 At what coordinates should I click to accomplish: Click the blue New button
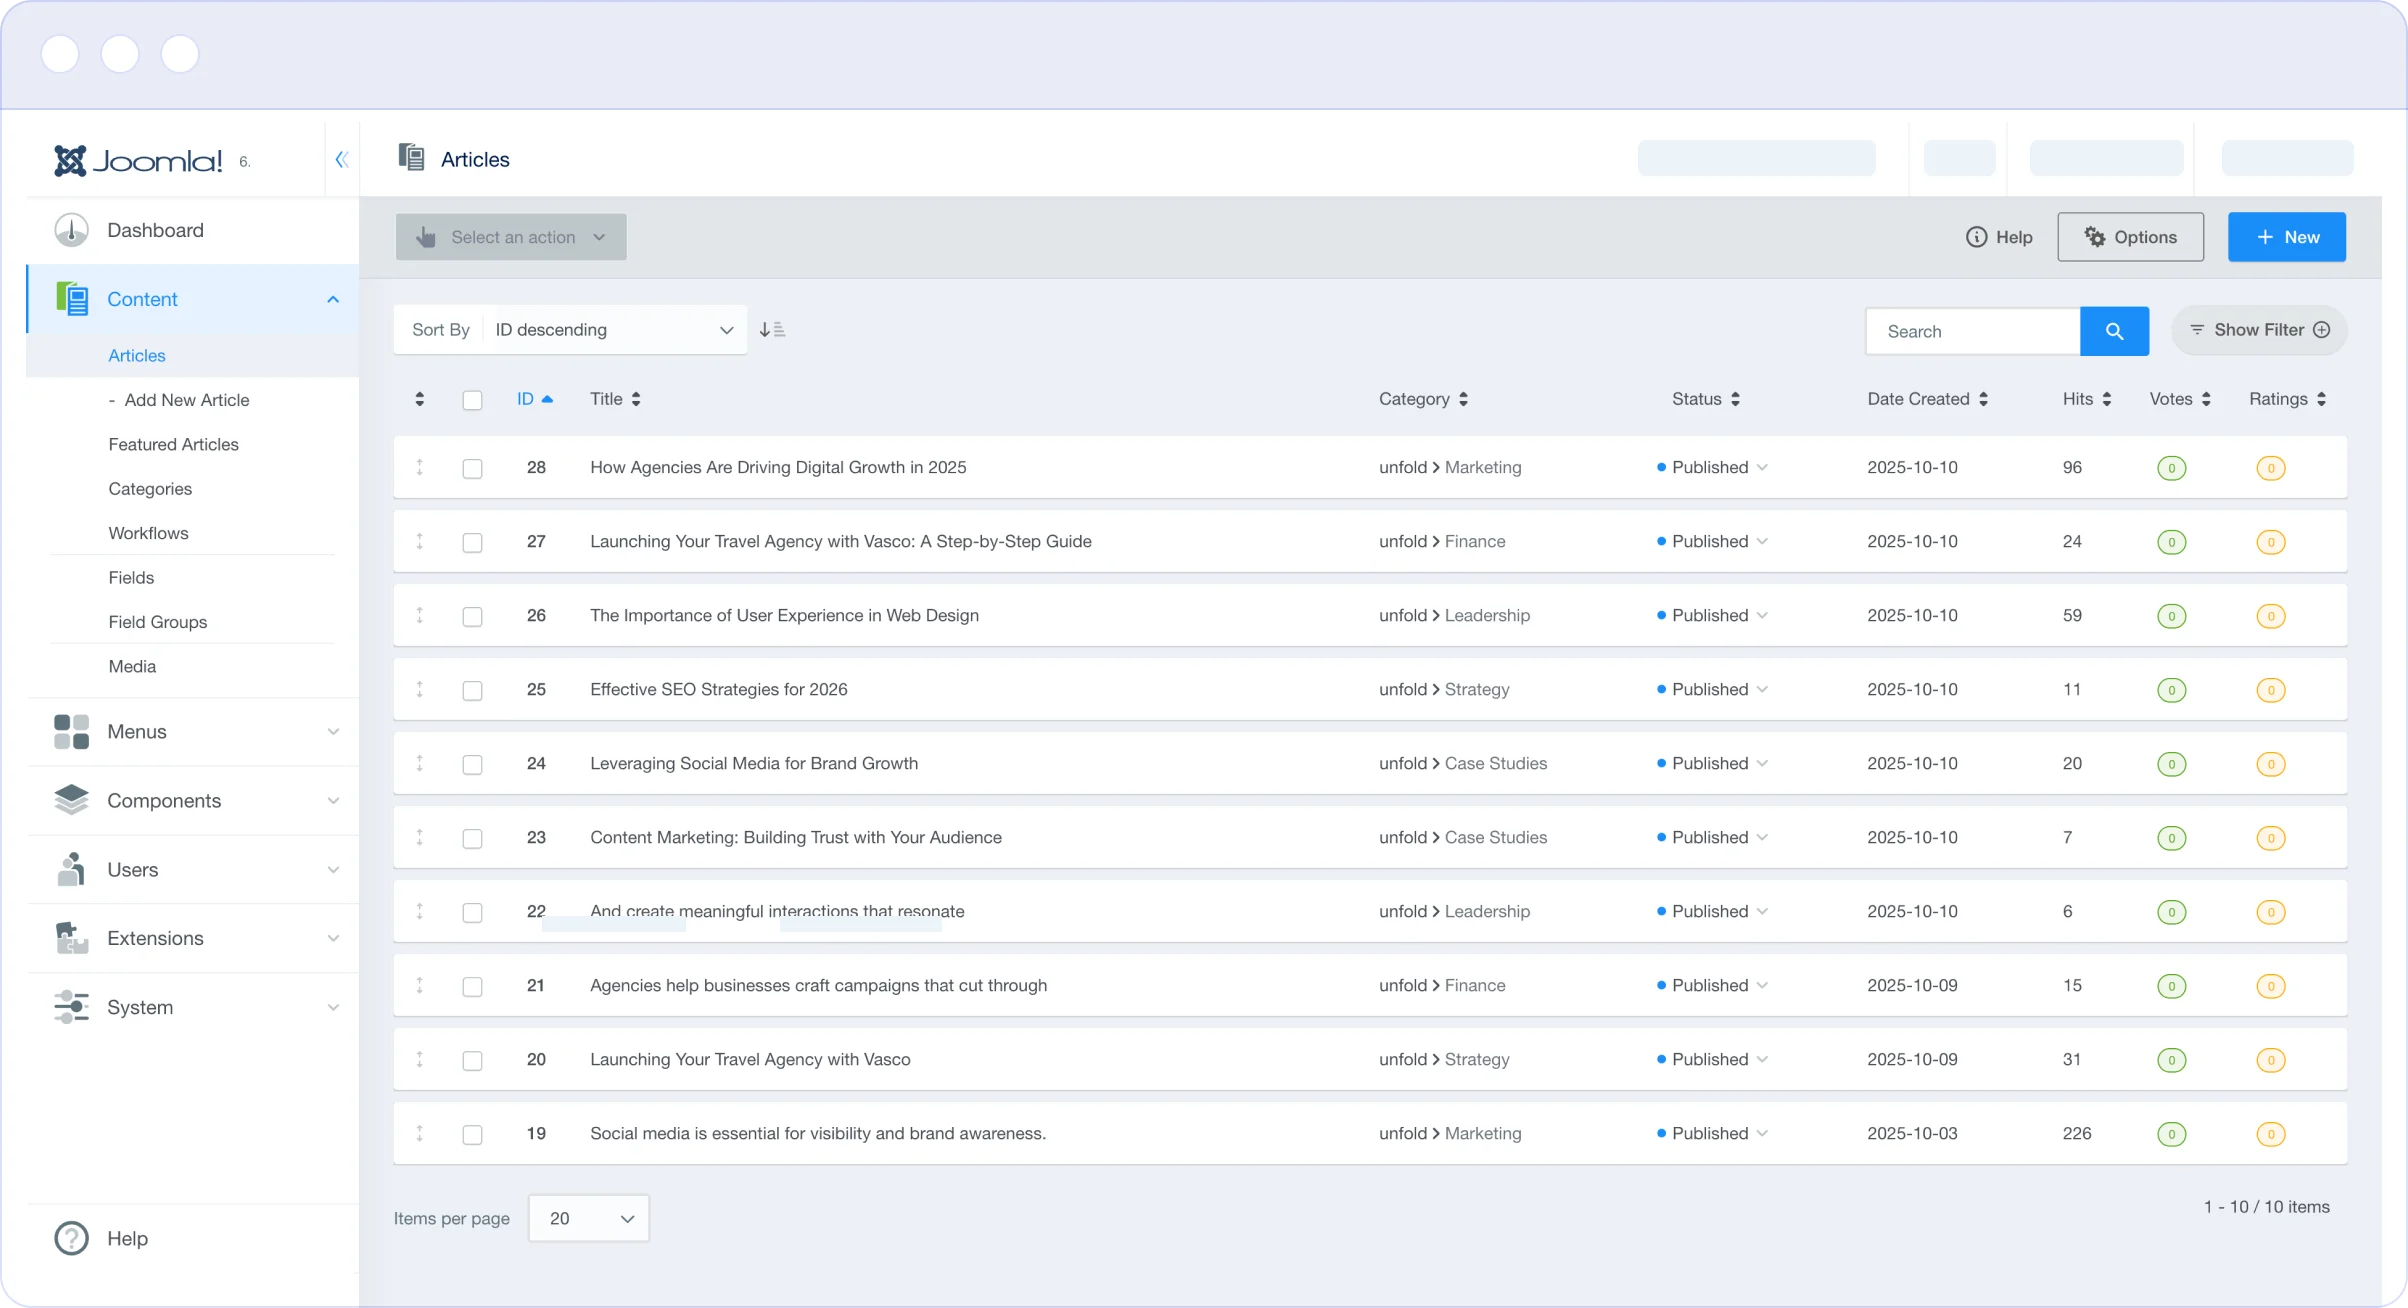pos(2286,237)
